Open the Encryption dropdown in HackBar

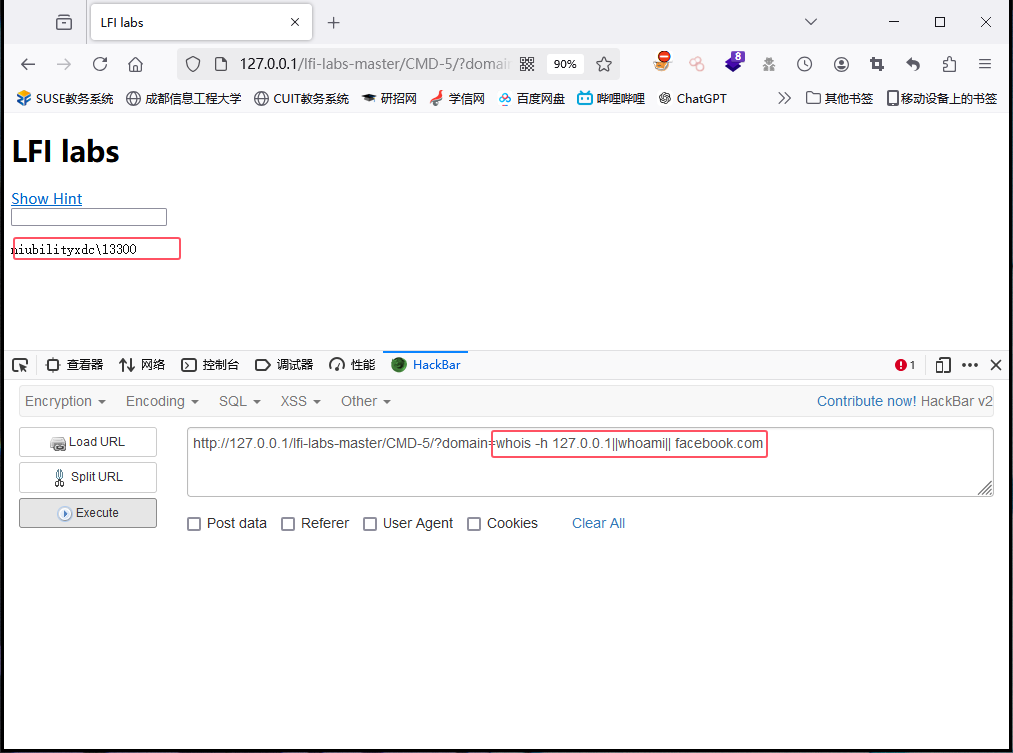(64, 400)
